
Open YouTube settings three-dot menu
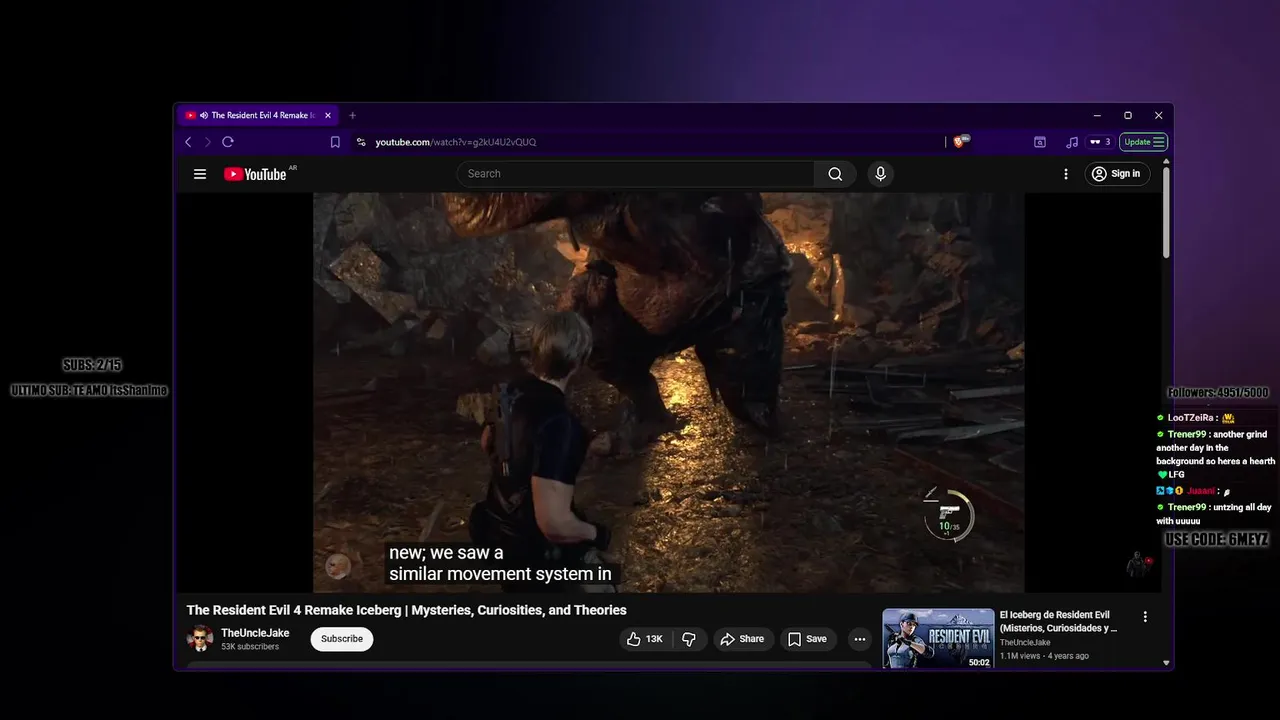tap(1066, 174)
